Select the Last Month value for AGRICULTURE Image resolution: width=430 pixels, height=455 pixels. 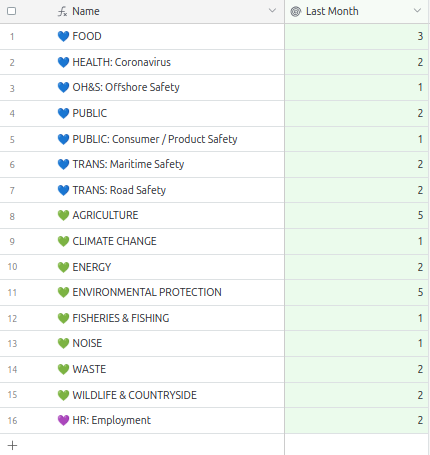click(x=356, y=215)
